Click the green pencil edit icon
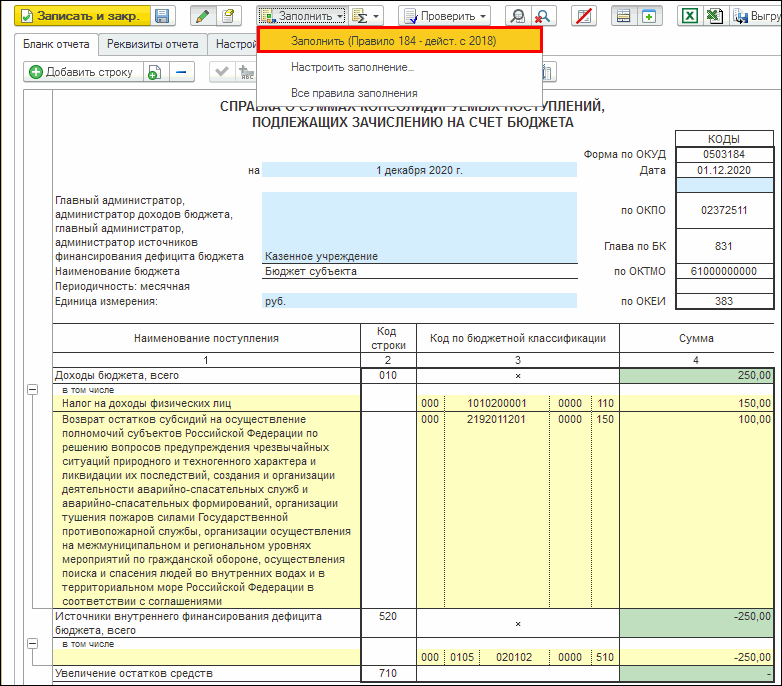 tap(203, 16)
